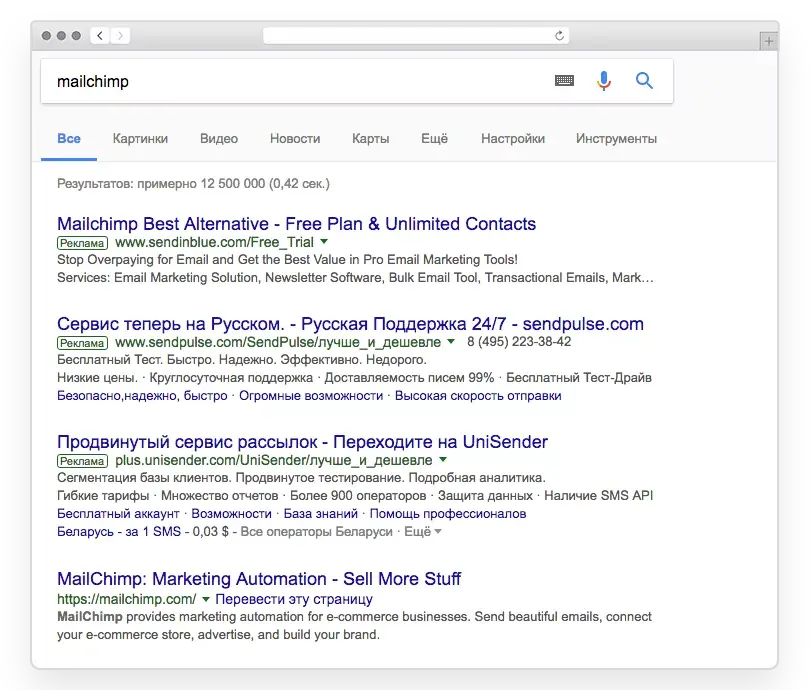The image size is (810, 690).
Task: Open Mailchimp Best Alternative ad title
Action: [297, 224]
